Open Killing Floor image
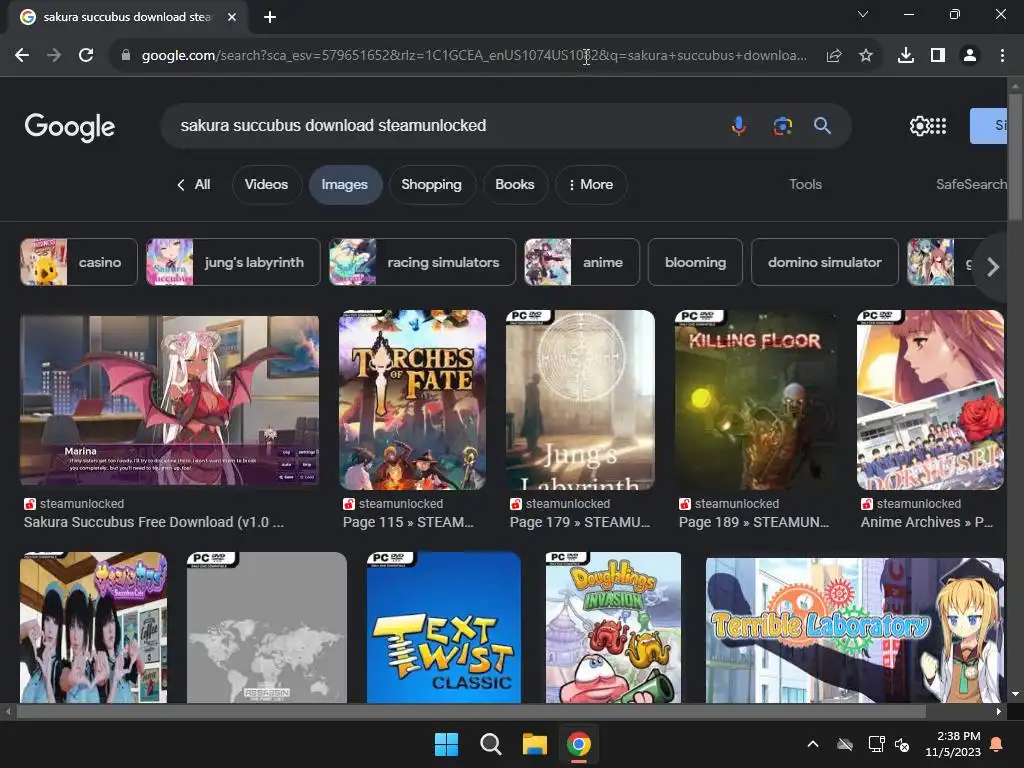The height and width of the screenshot is (768, 1024). 755,400
